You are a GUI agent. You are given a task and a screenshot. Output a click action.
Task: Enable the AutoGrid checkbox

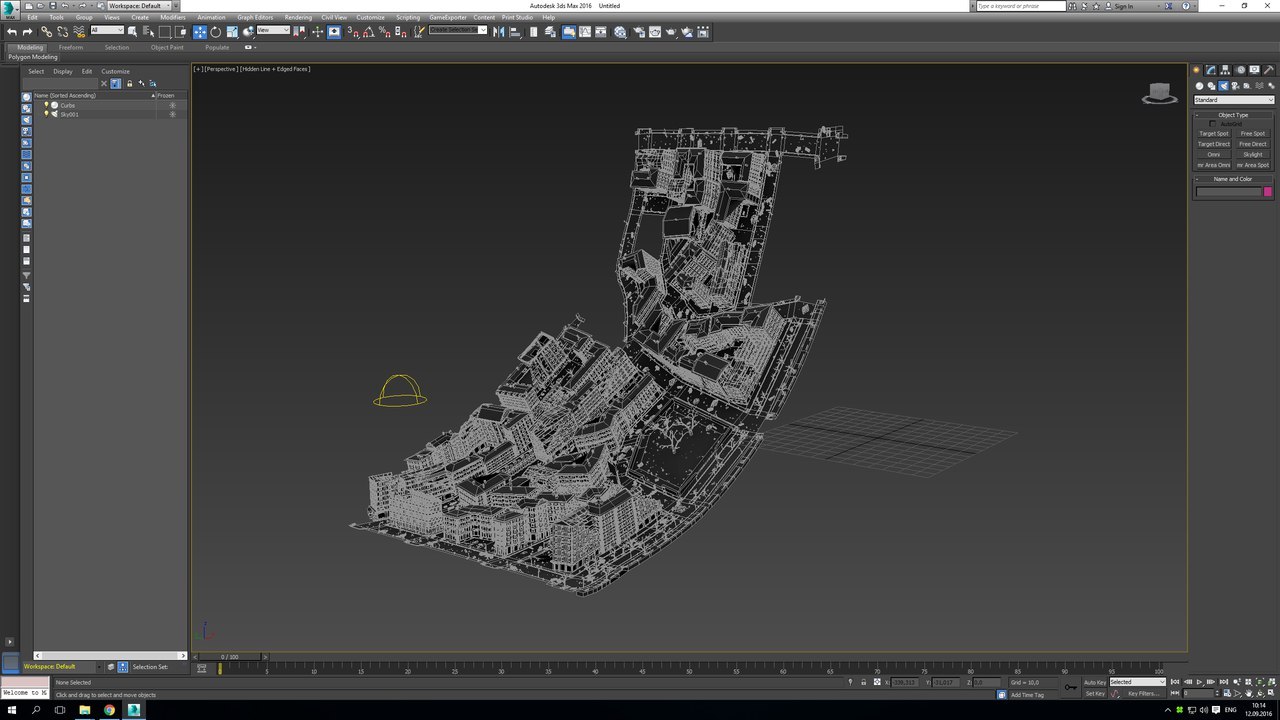(x=1213, y=124)
